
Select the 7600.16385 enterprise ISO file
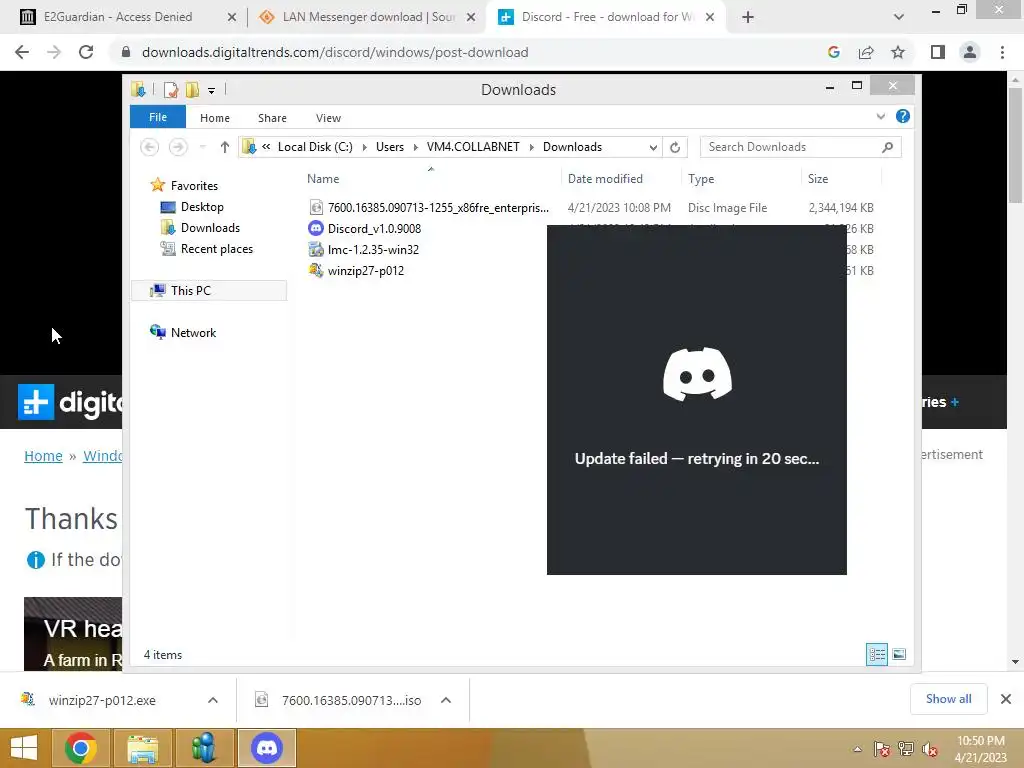pyautogui.click(x=438, y=208)
